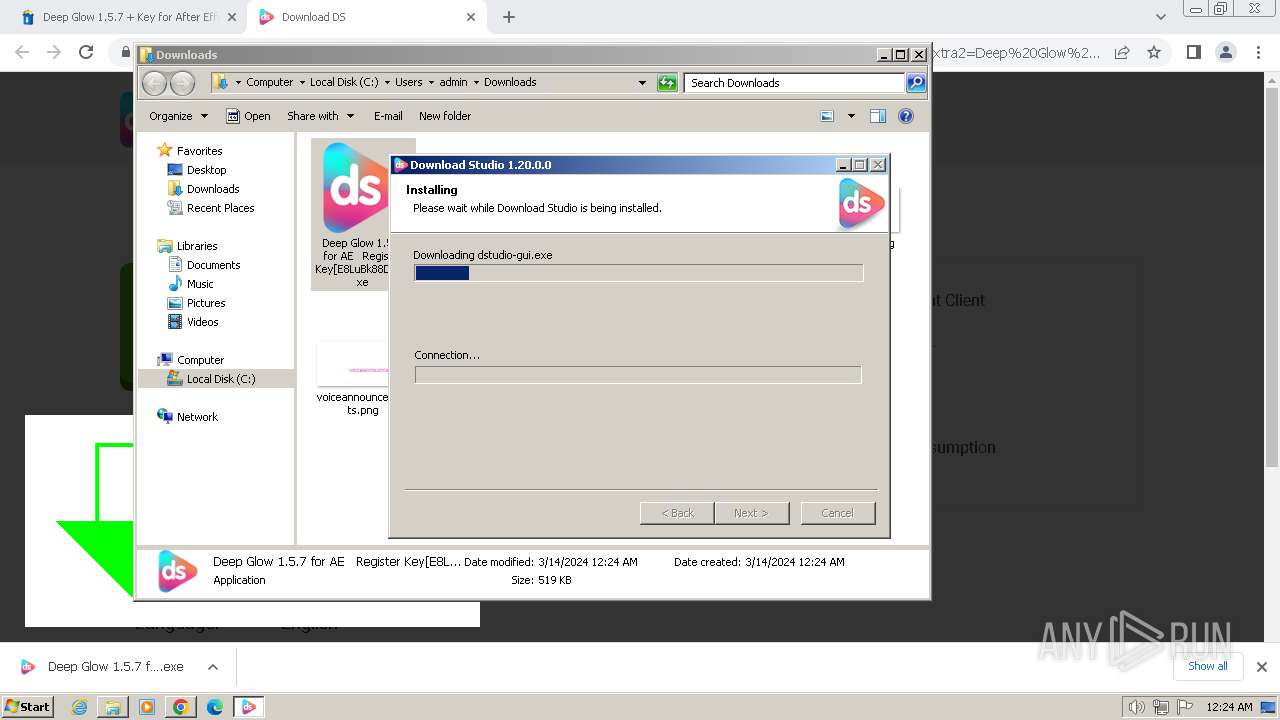Click Computer in the address breadcrumb

(x=270, y=82)
